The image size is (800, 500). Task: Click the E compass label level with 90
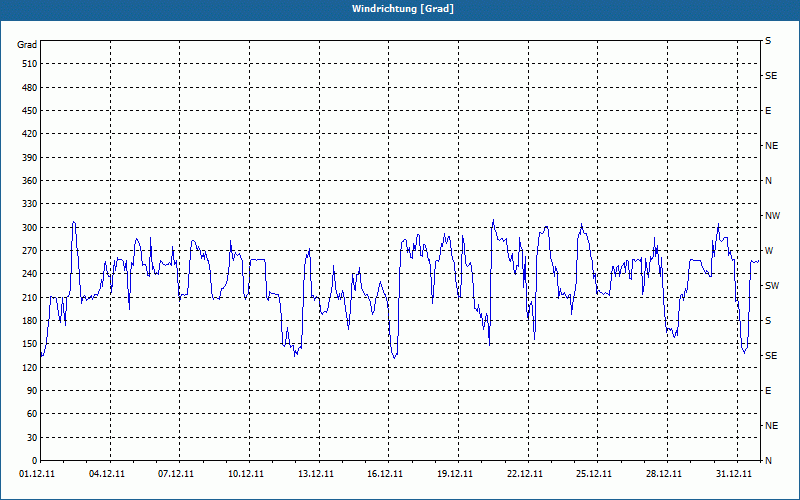768,391
